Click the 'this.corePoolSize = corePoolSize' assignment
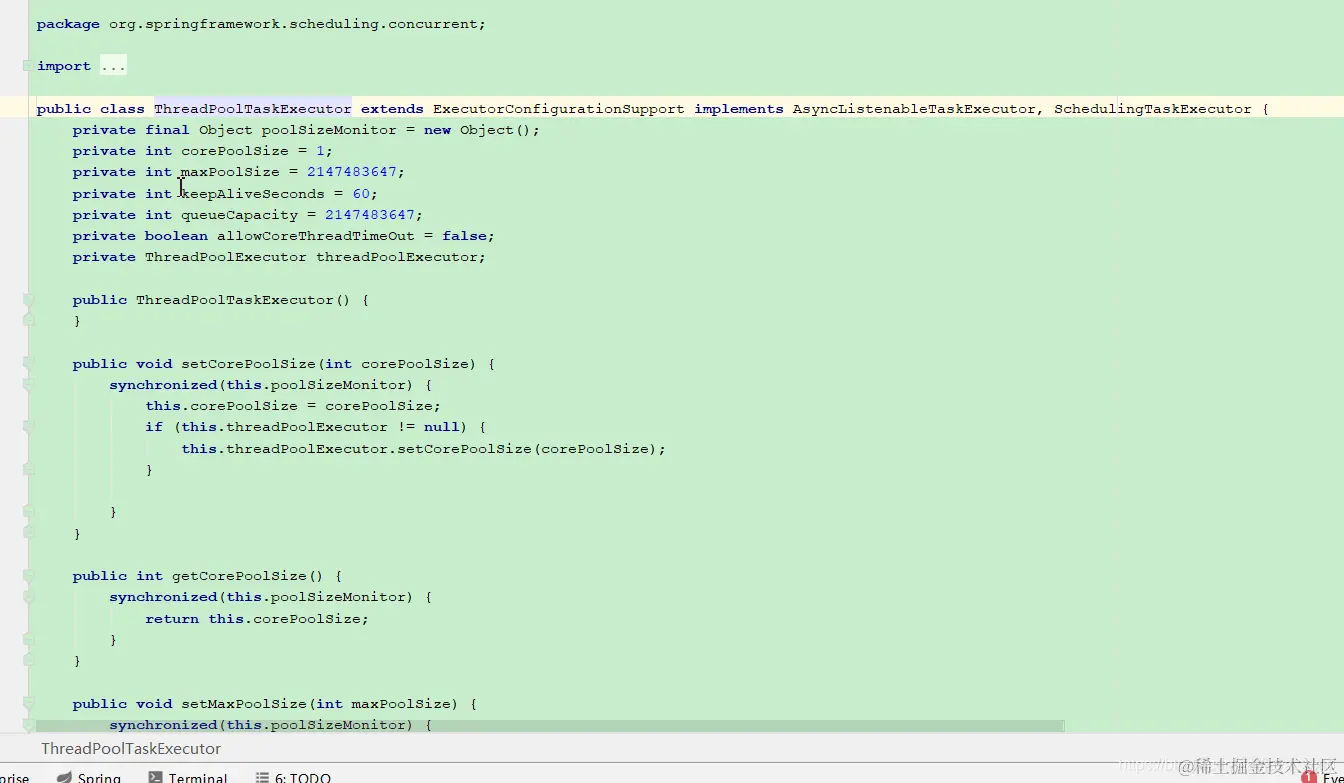Screen dimensions: 1344x783 point(293,406)
